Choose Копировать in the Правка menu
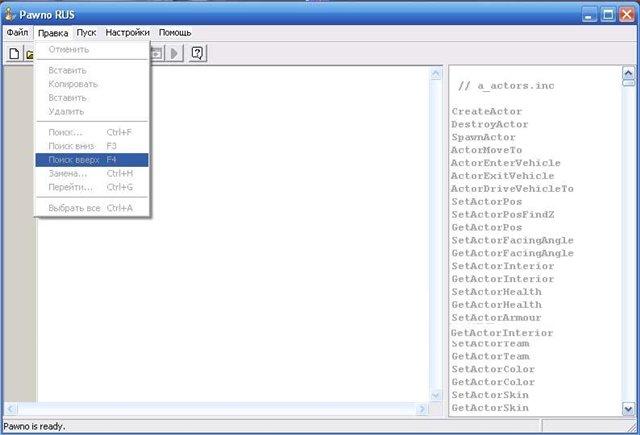The image size is (640, 435). tap(92, 84)
